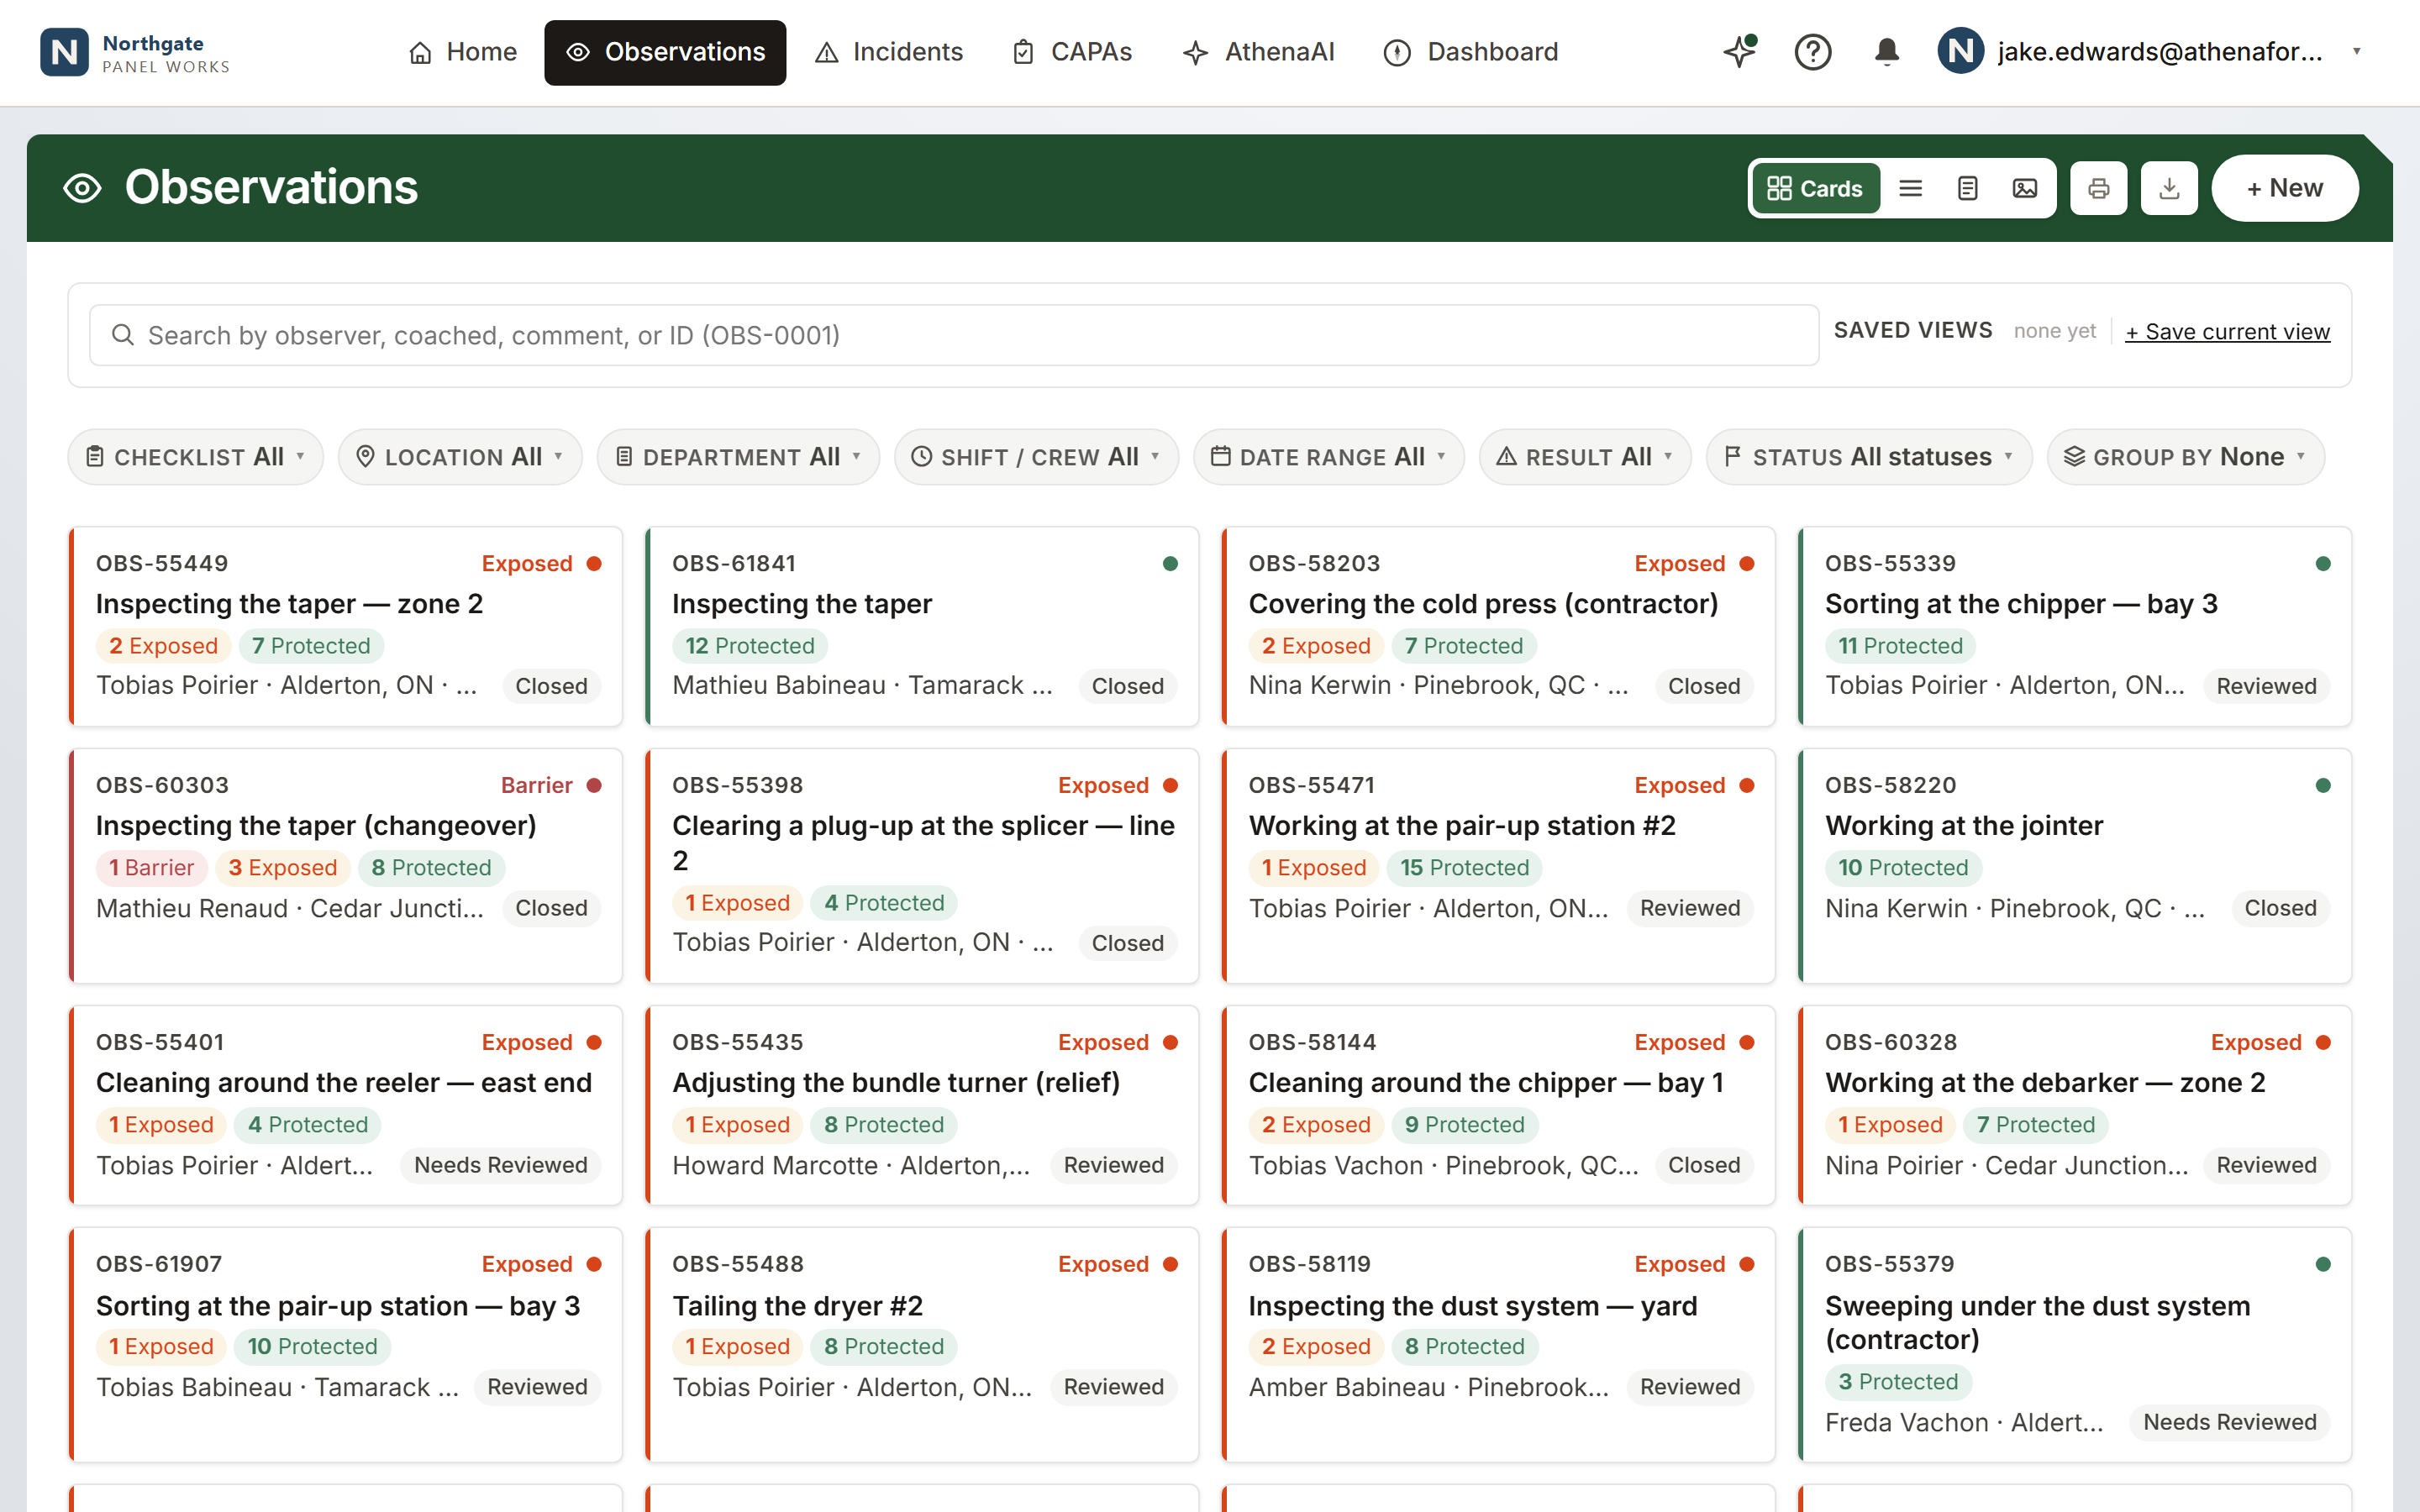Screen dimensions: 2420x1512
Task: Click the 12 Protected badge on OBS-61841
Action: [750, 646]
